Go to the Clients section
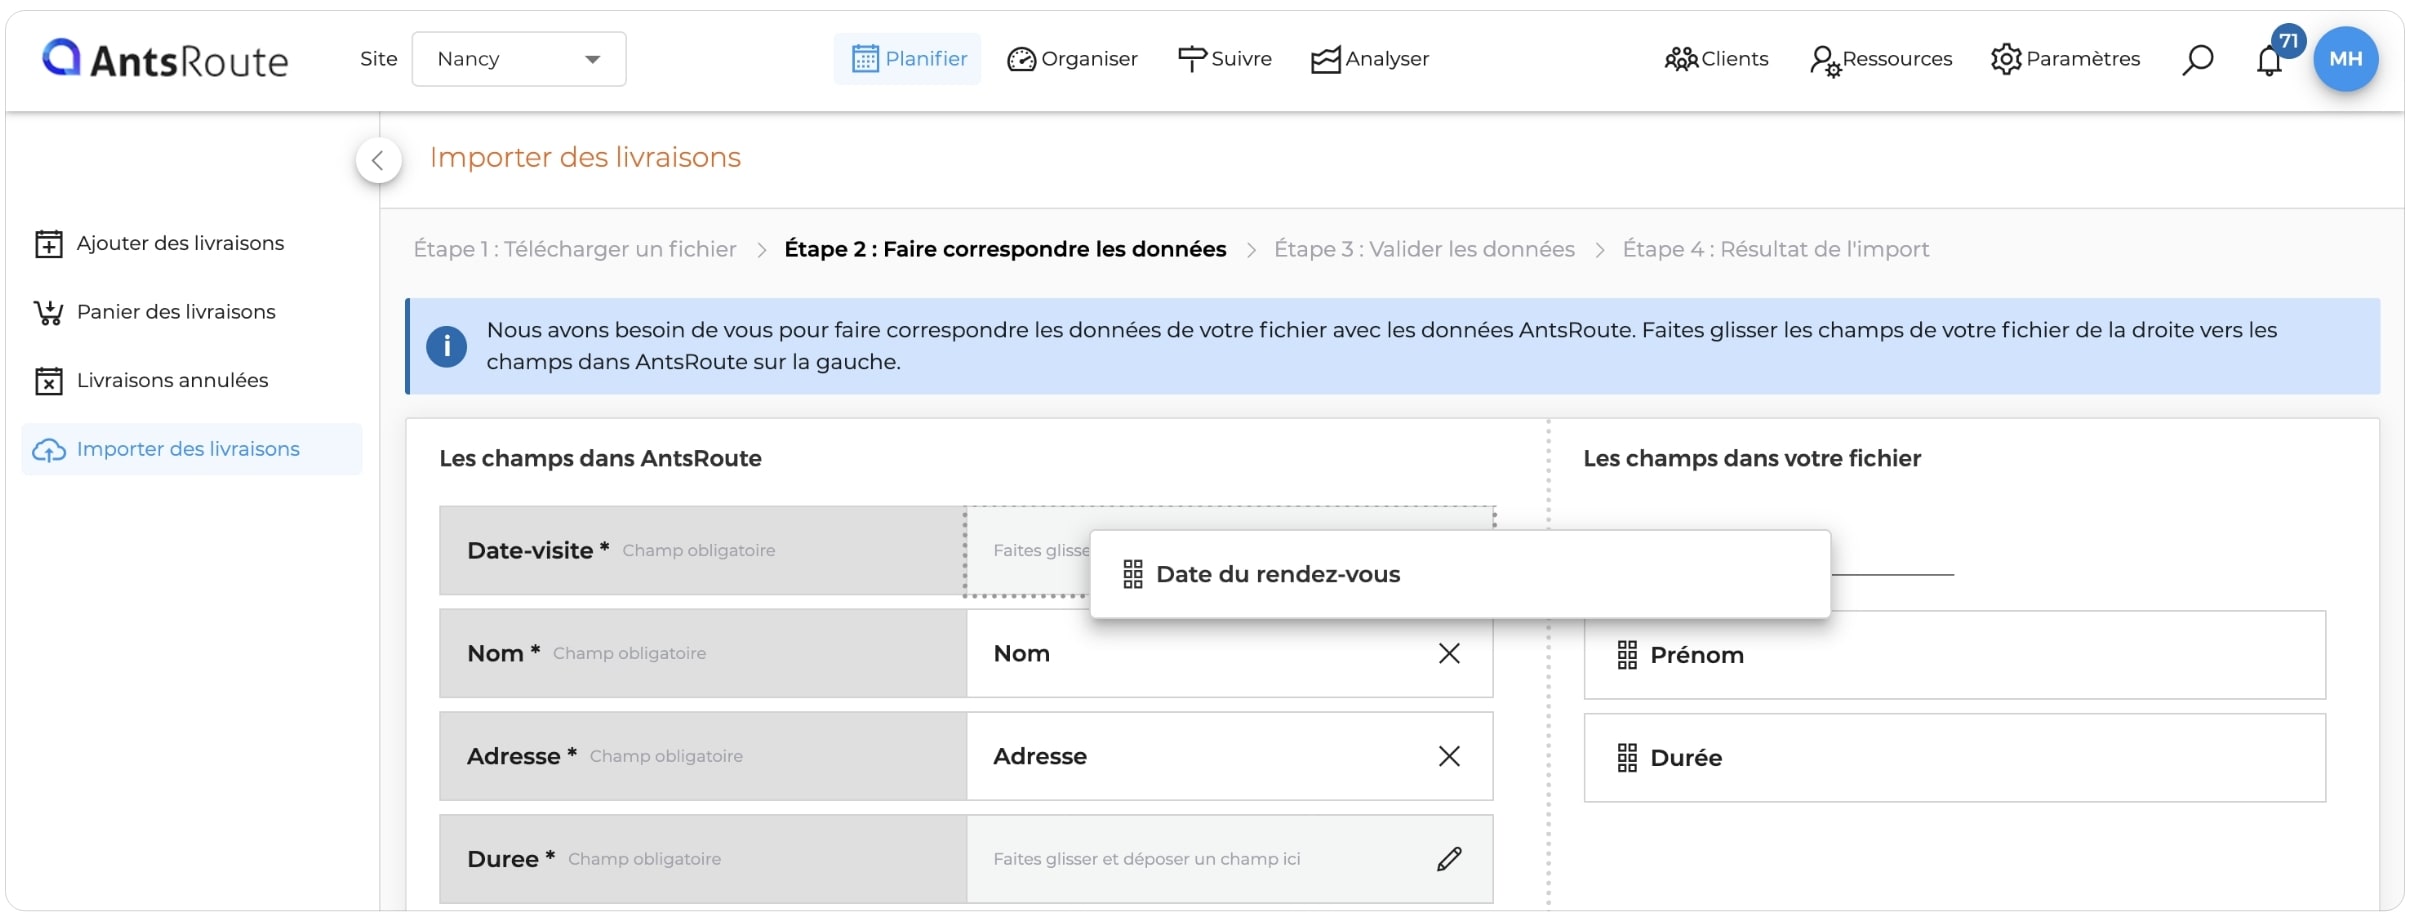This screenshot has width=2410, height=918. click(1716, 59)
